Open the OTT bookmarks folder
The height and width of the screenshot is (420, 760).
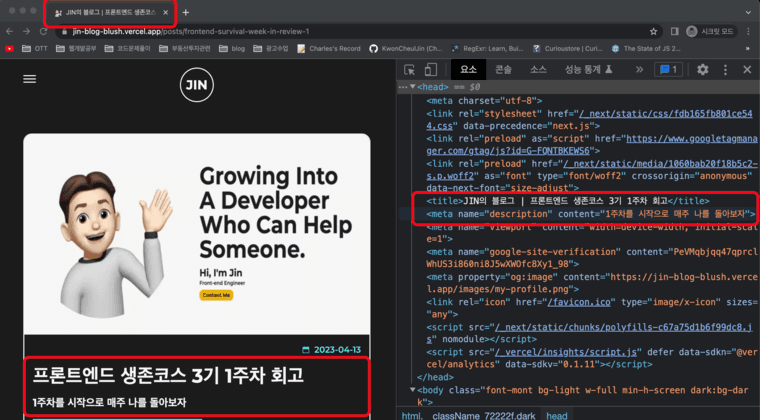click(x=35, y=48)
